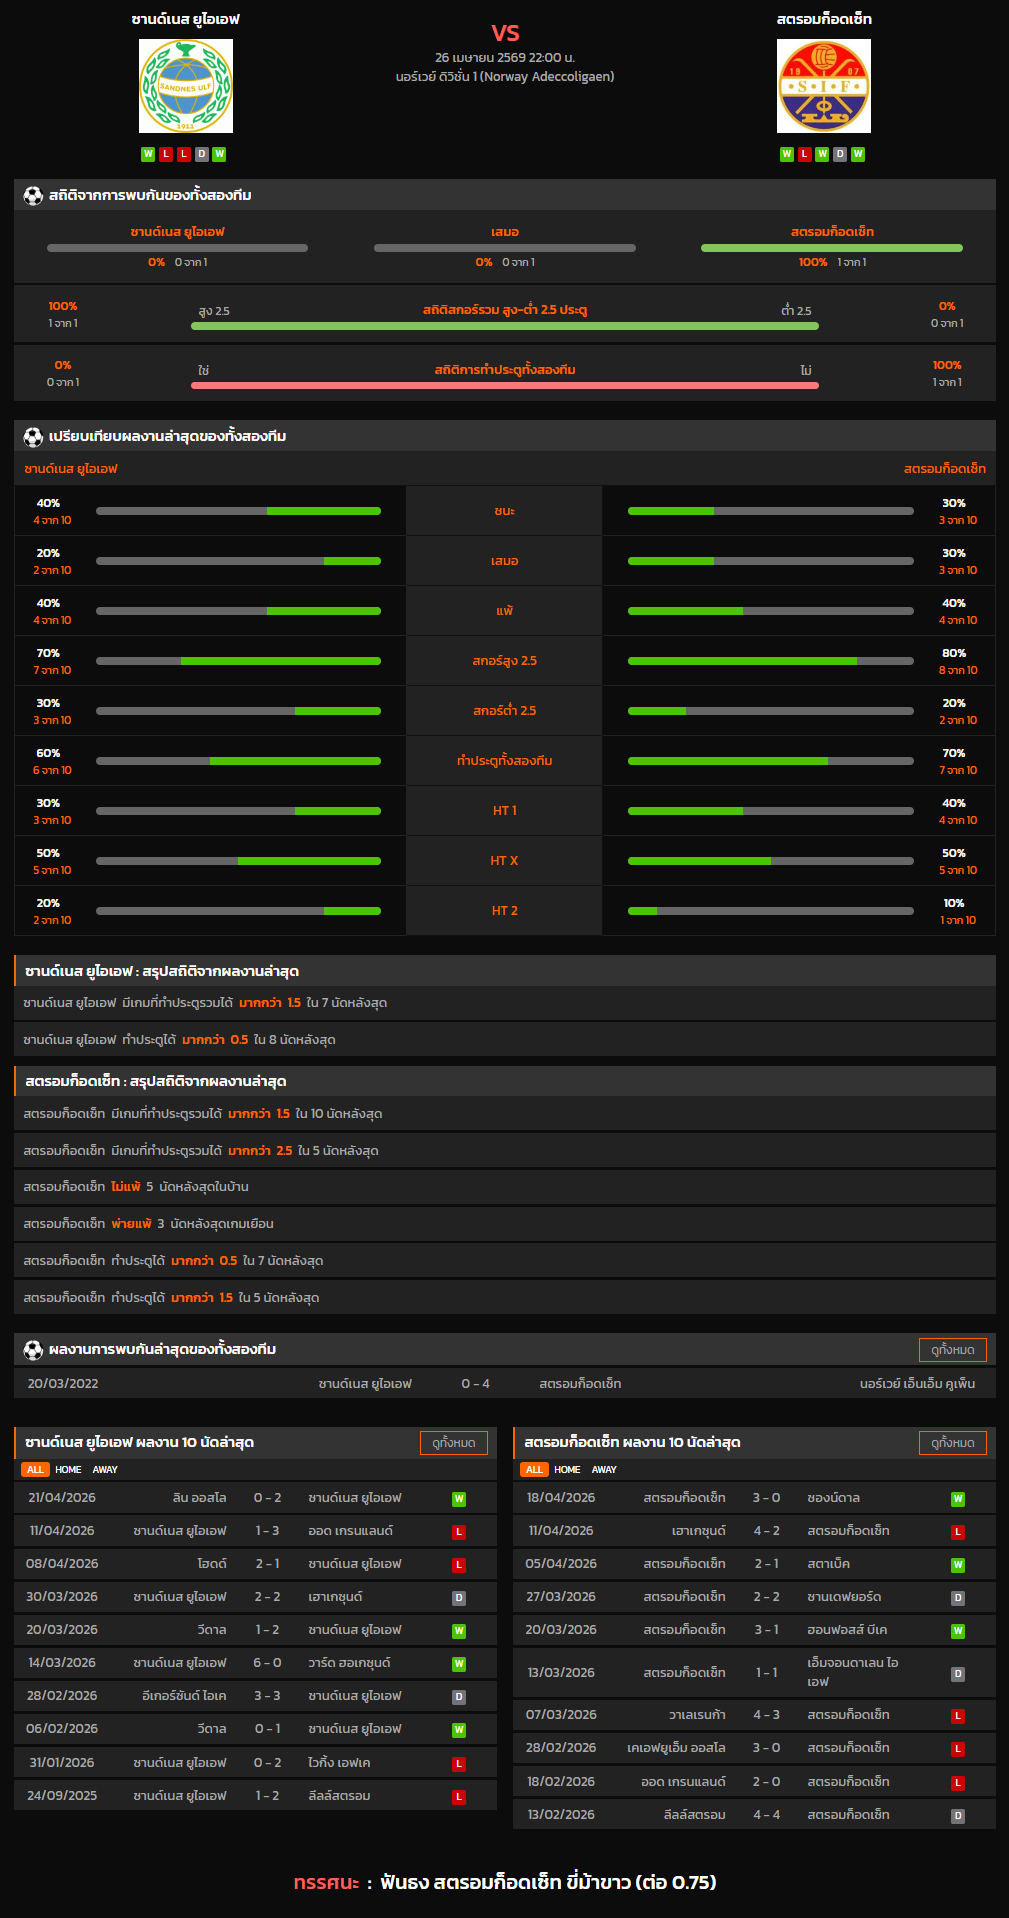
Task: Switch Sandnes Ulf results to AWAY filter
Action: [x=105, y=1470]
